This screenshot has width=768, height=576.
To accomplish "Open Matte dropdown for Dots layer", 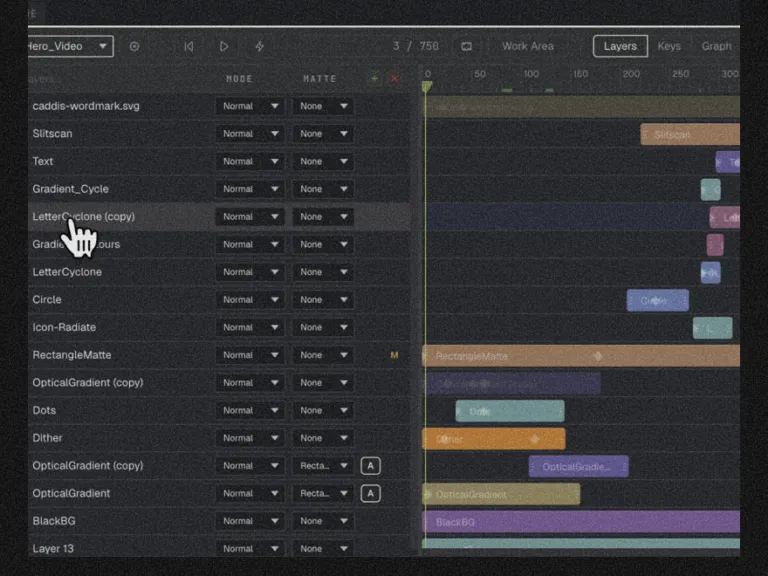I will [x=323, y=410].
